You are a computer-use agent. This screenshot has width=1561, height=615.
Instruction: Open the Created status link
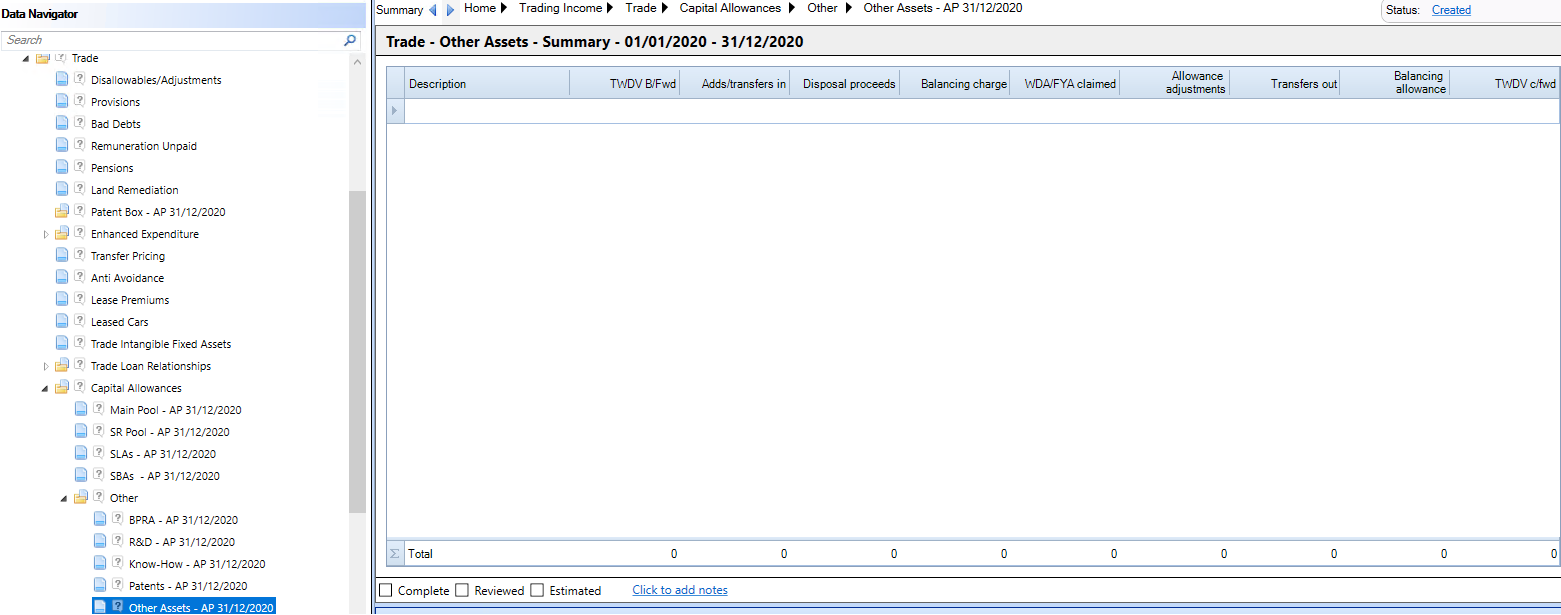1451,10
